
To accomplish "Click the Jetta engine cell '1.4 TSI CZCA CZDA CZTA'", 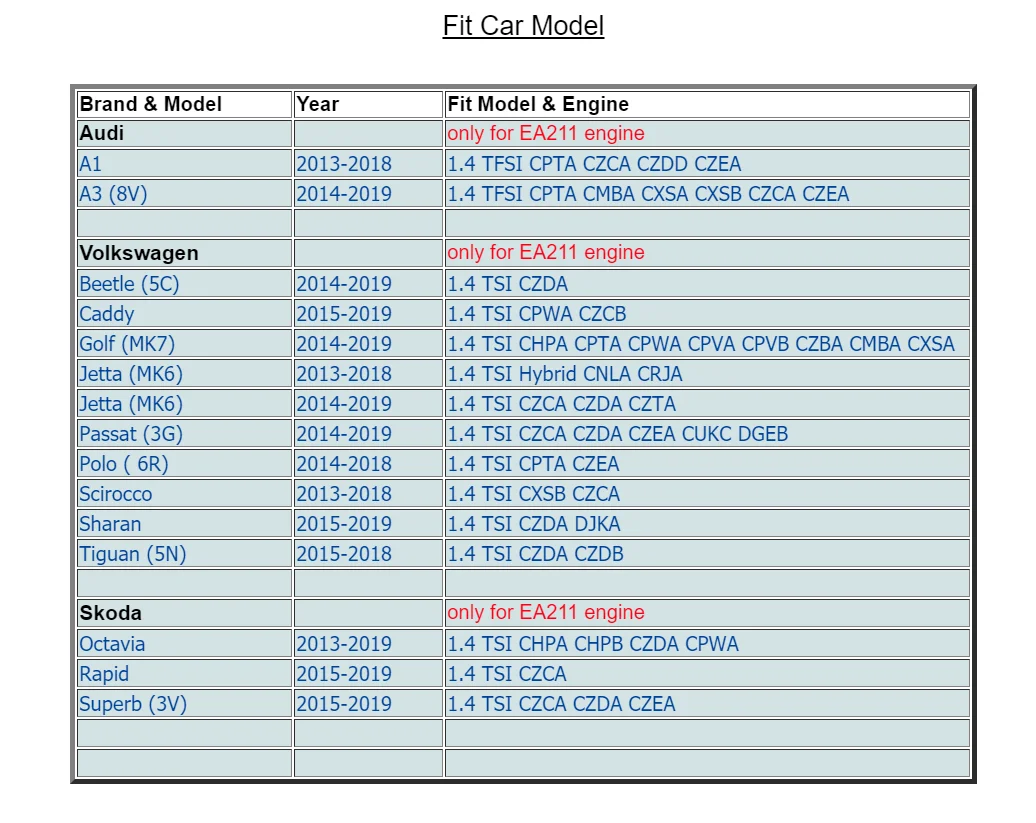I will coord(707,404).
